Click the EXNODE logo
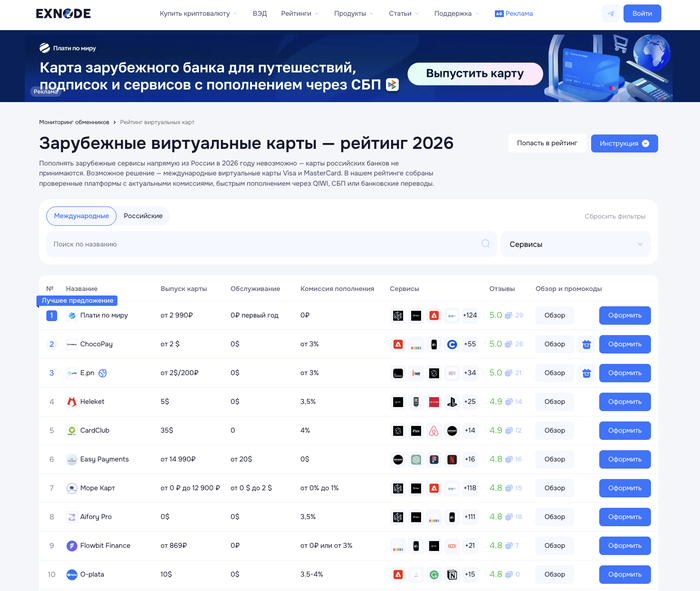Viewport: 700px width, 591px height. pyautogui.click(x=63, y=14)
